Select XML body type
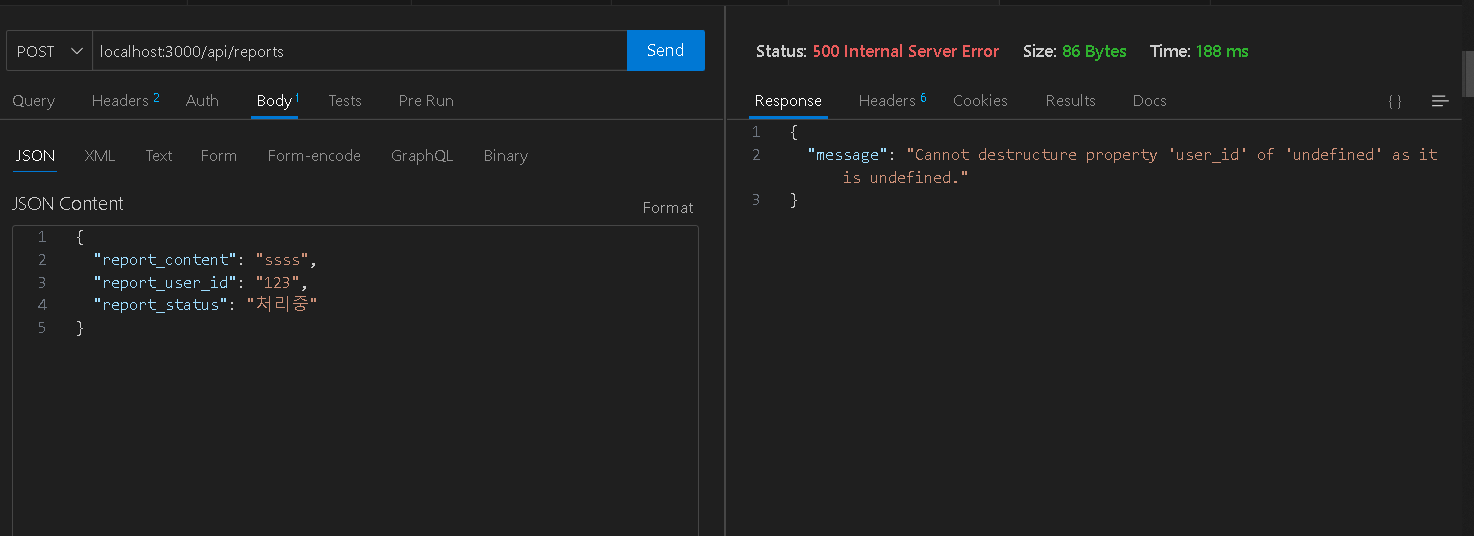The width and height of the screenshot is (1474, 536). point(100,156)
